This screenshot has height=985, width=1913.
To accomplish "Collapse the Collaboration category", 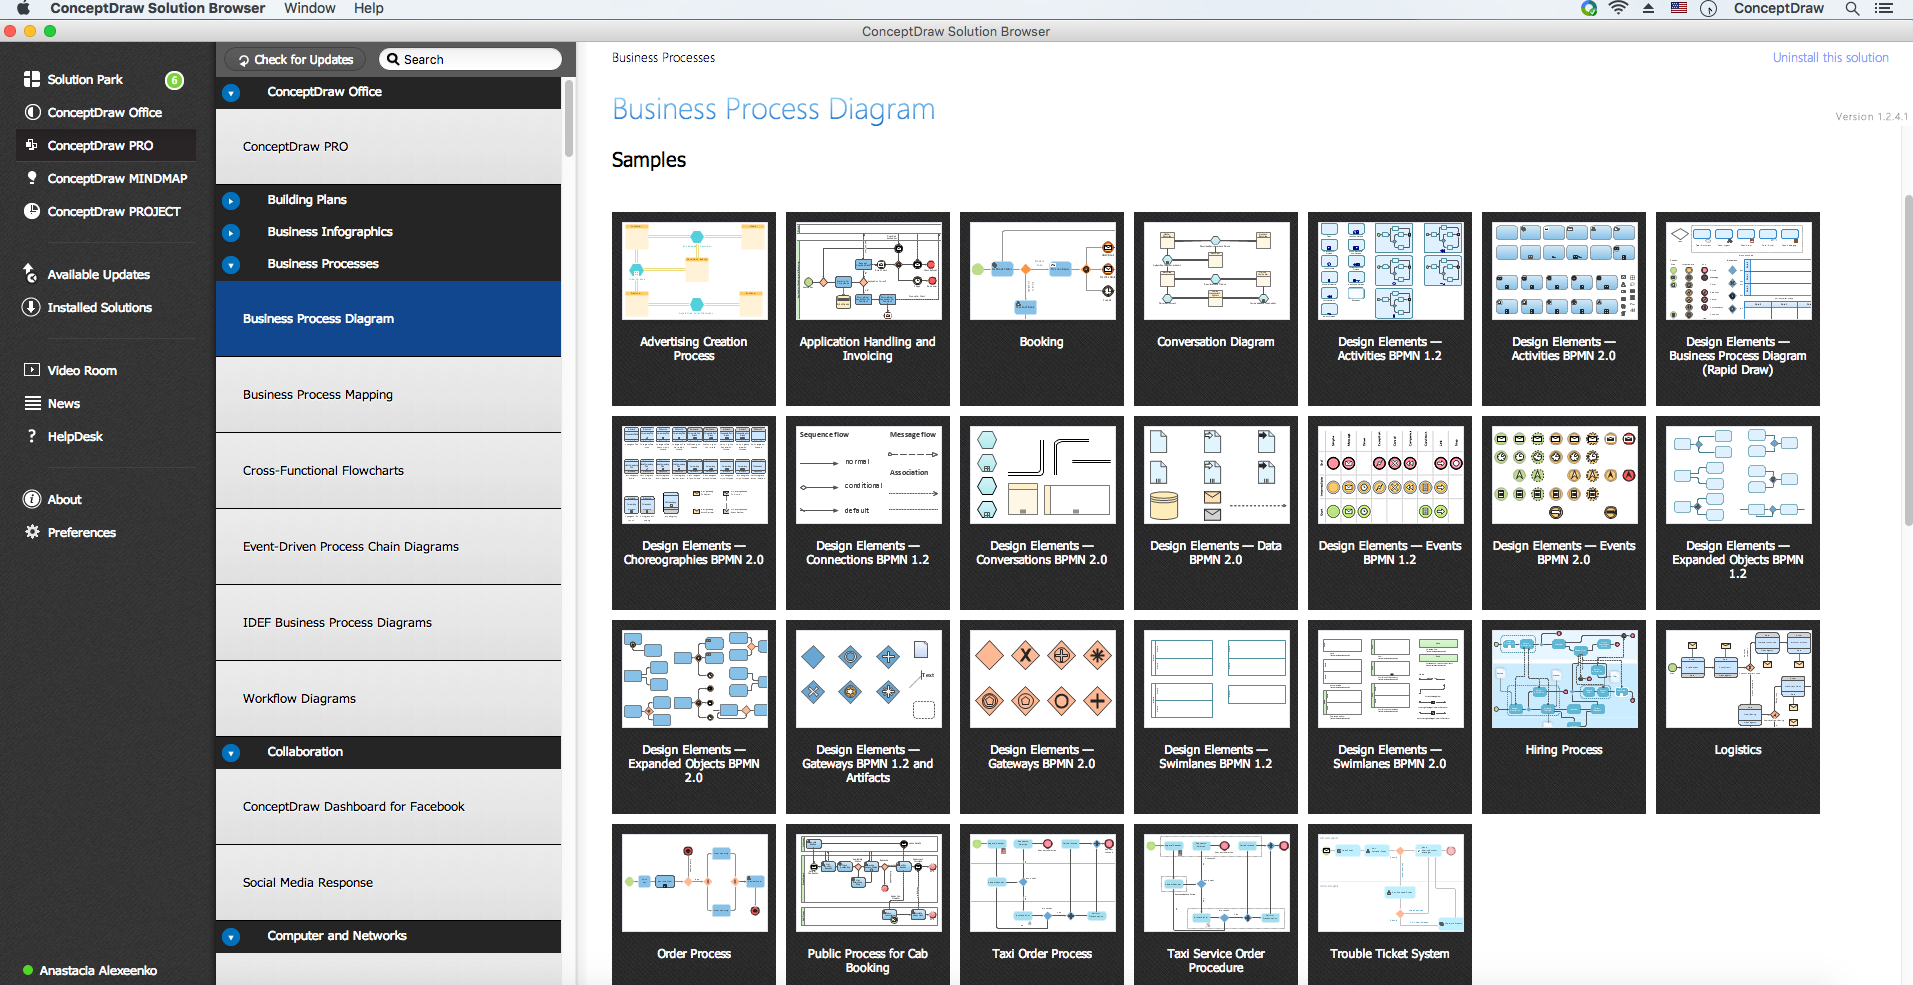I will click(x=231, y=753).
